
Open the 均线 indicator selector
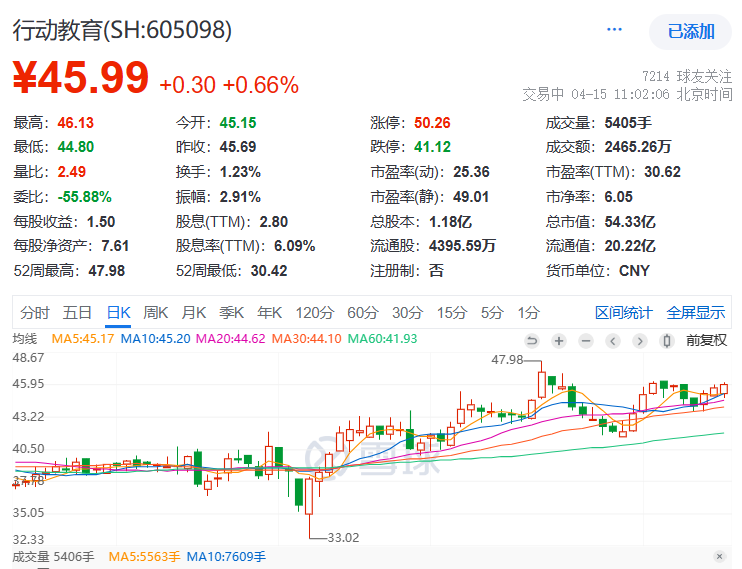(24, 339)
